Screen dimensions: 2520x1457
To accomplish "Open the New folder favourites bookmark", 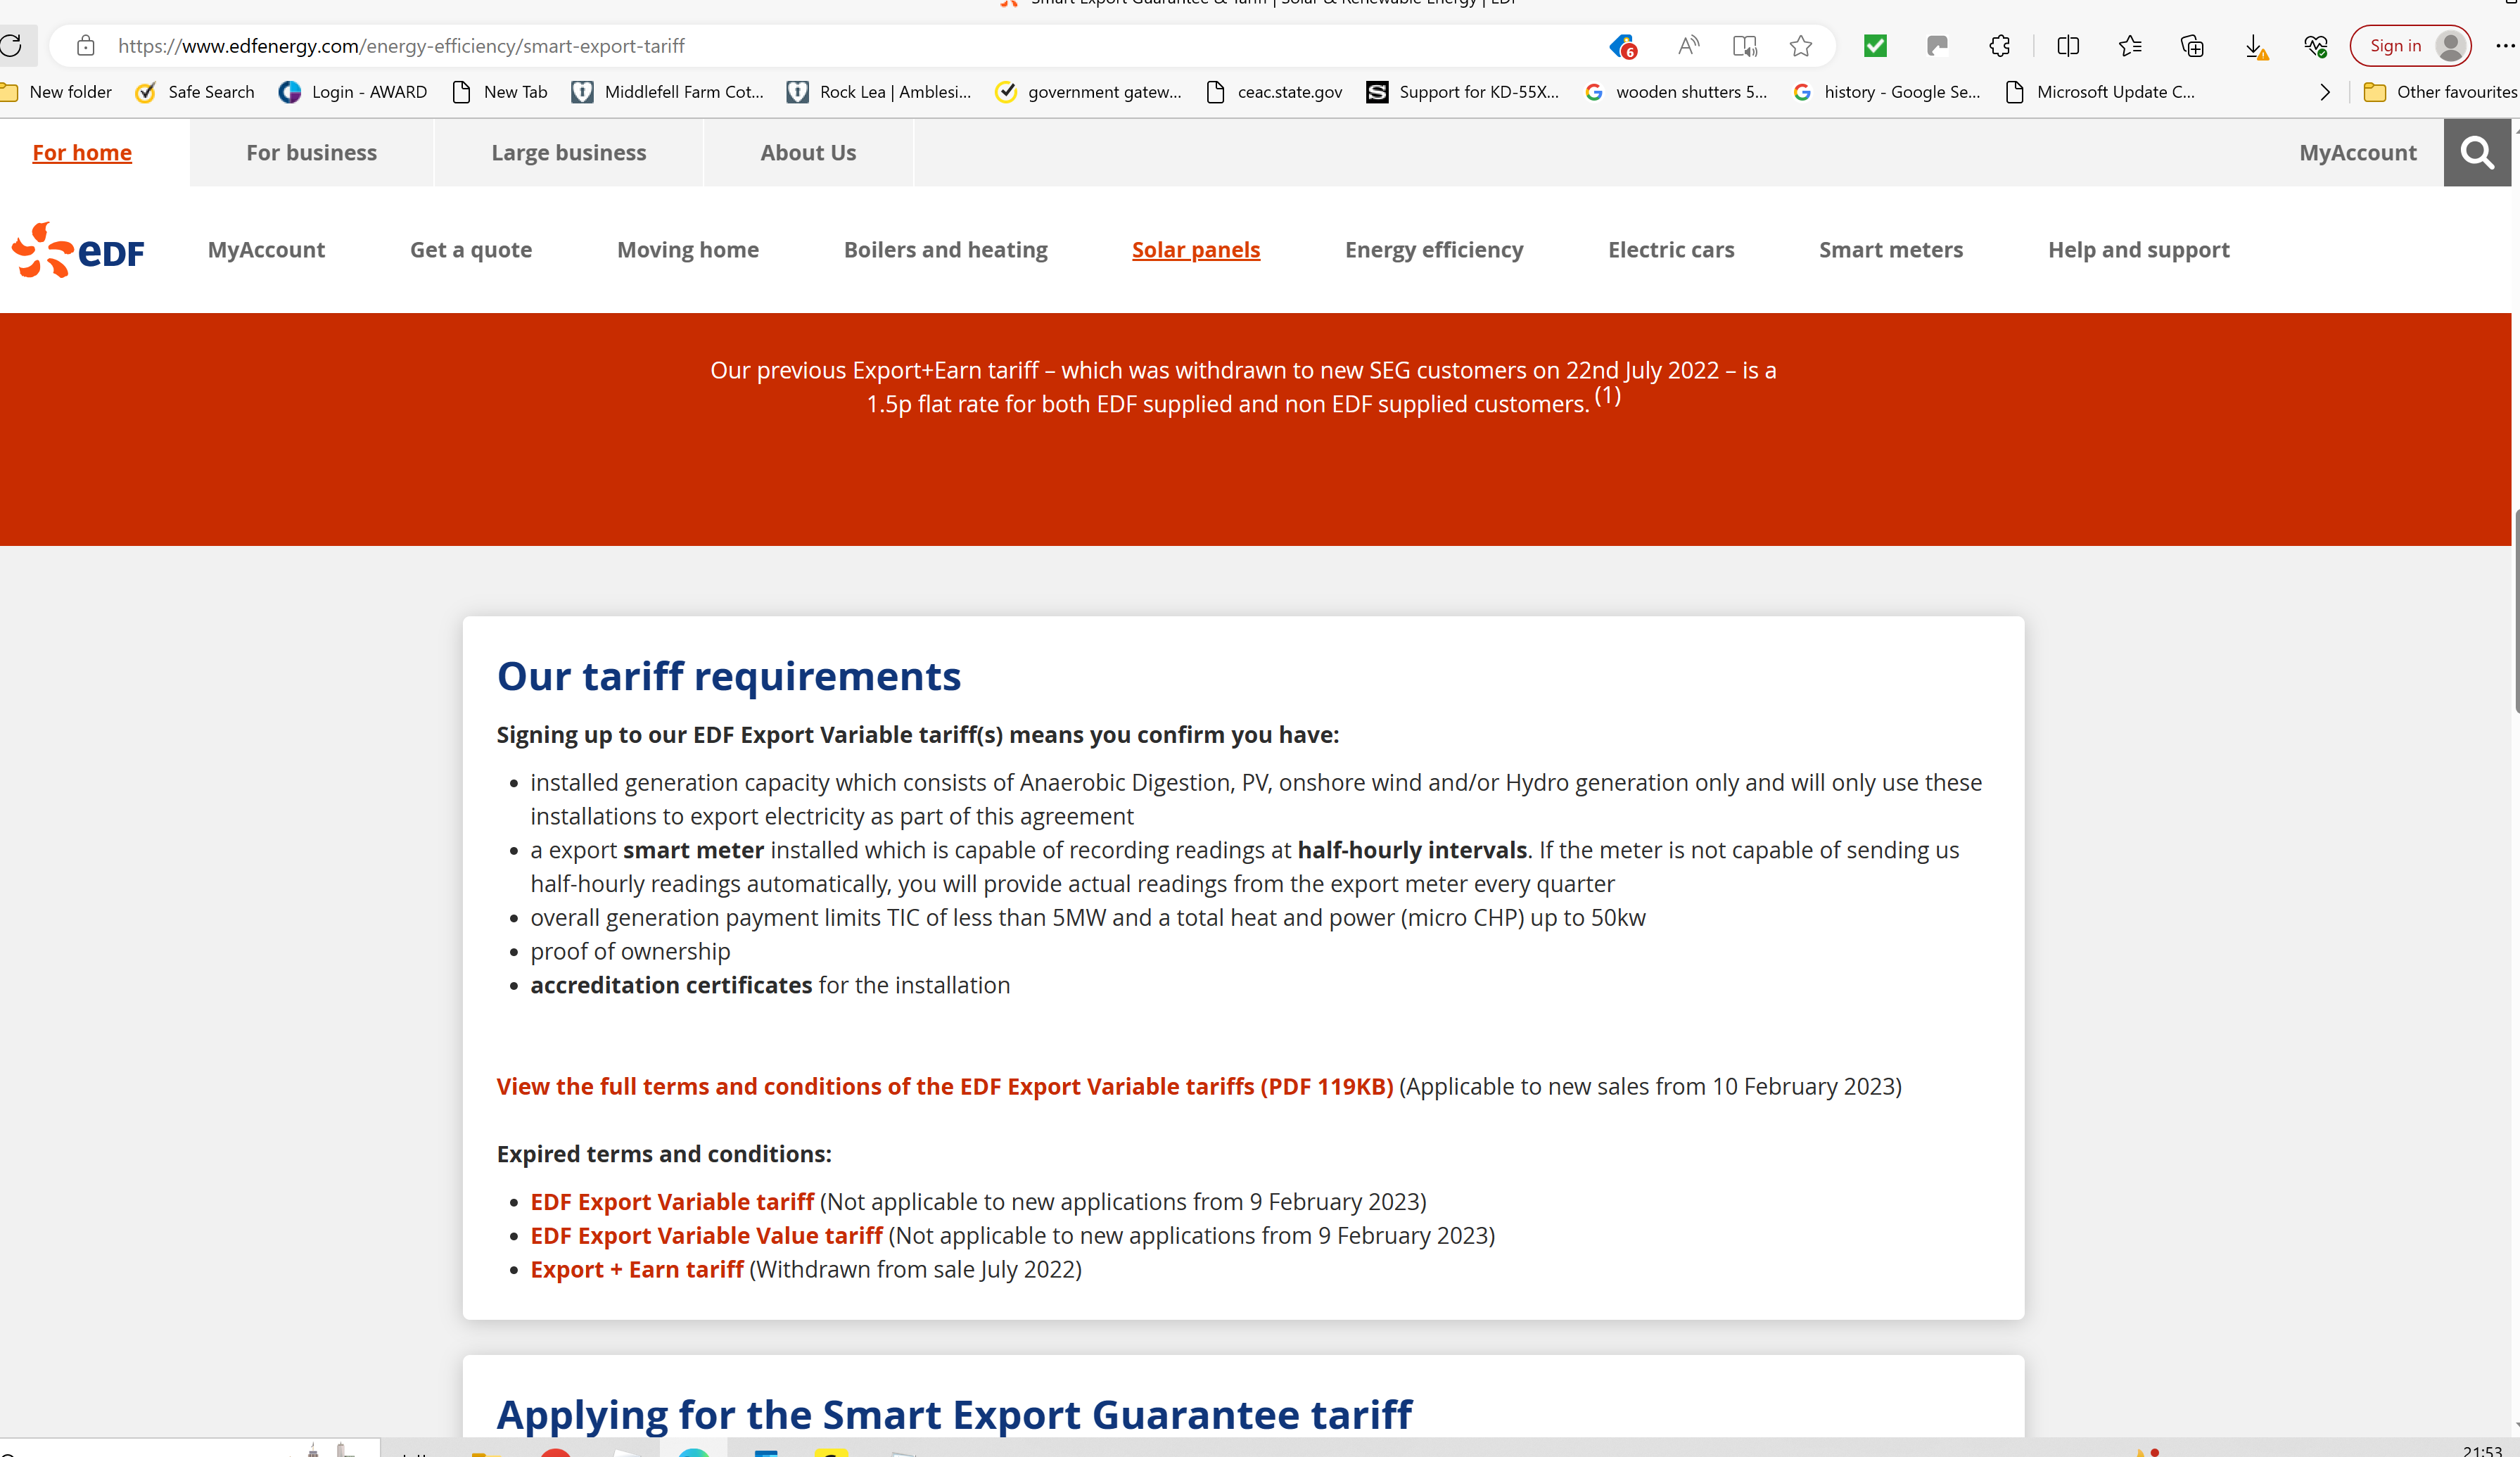I will [x=56, y=92].
